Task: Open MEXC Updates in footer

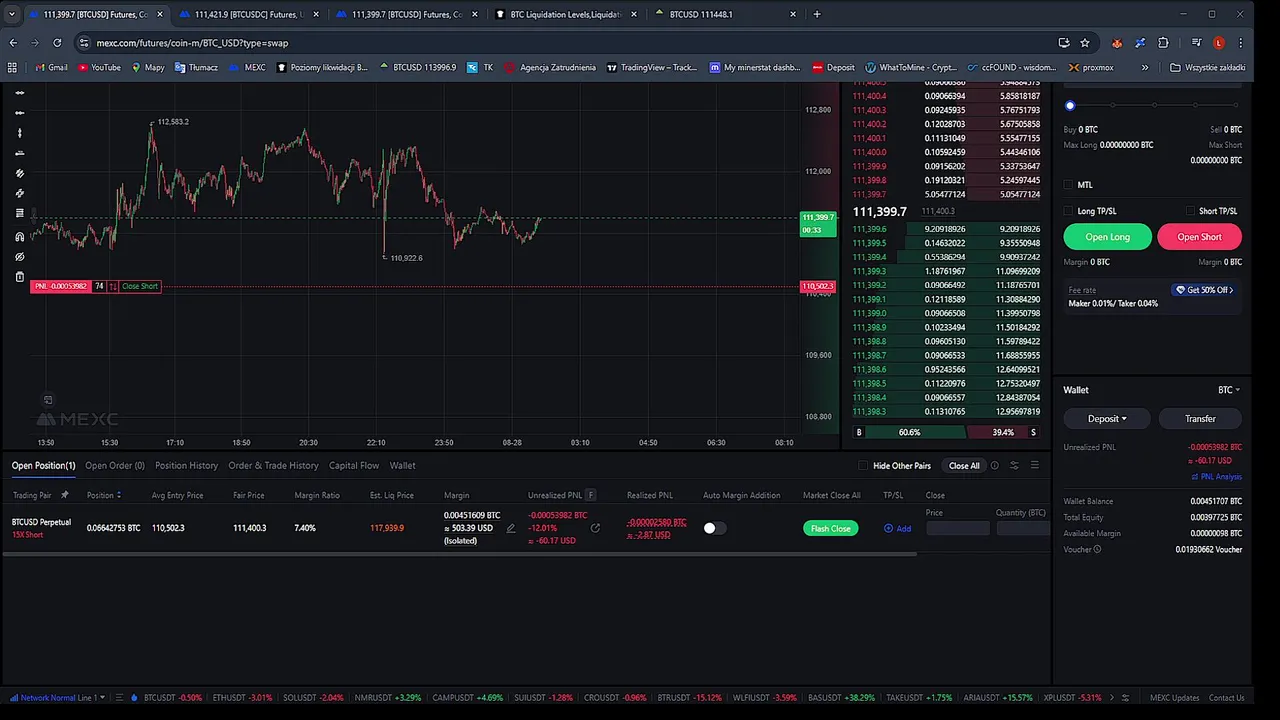Action: click(x=1174, y=697)
